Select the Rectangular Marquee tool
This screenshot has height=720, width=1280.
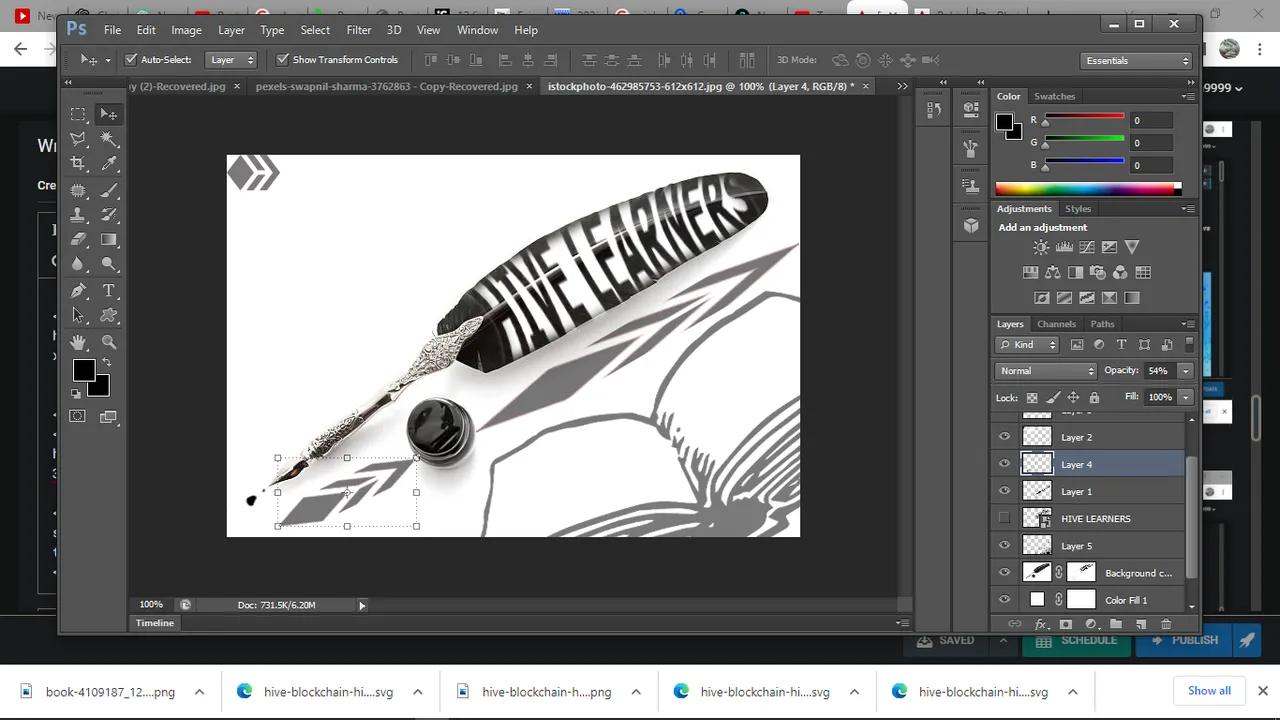coord(78,114)
